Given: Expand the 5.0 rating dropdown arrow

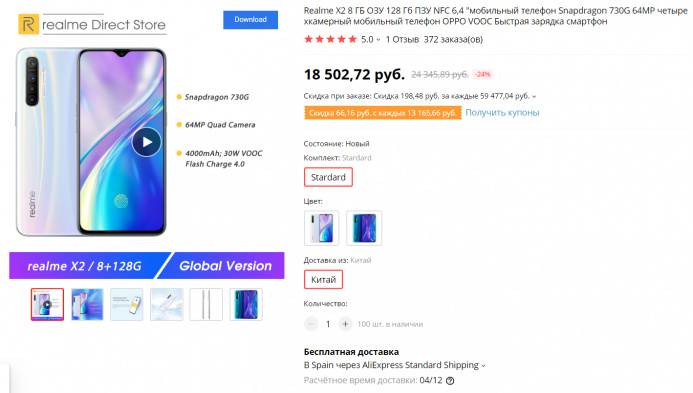Looking at the screenshot, I should [378, 40].
